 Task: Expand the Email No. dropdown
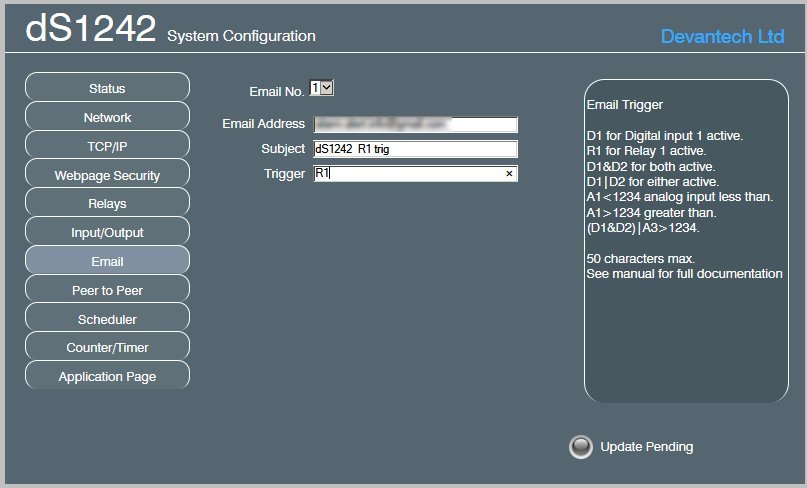pos(322,88)
